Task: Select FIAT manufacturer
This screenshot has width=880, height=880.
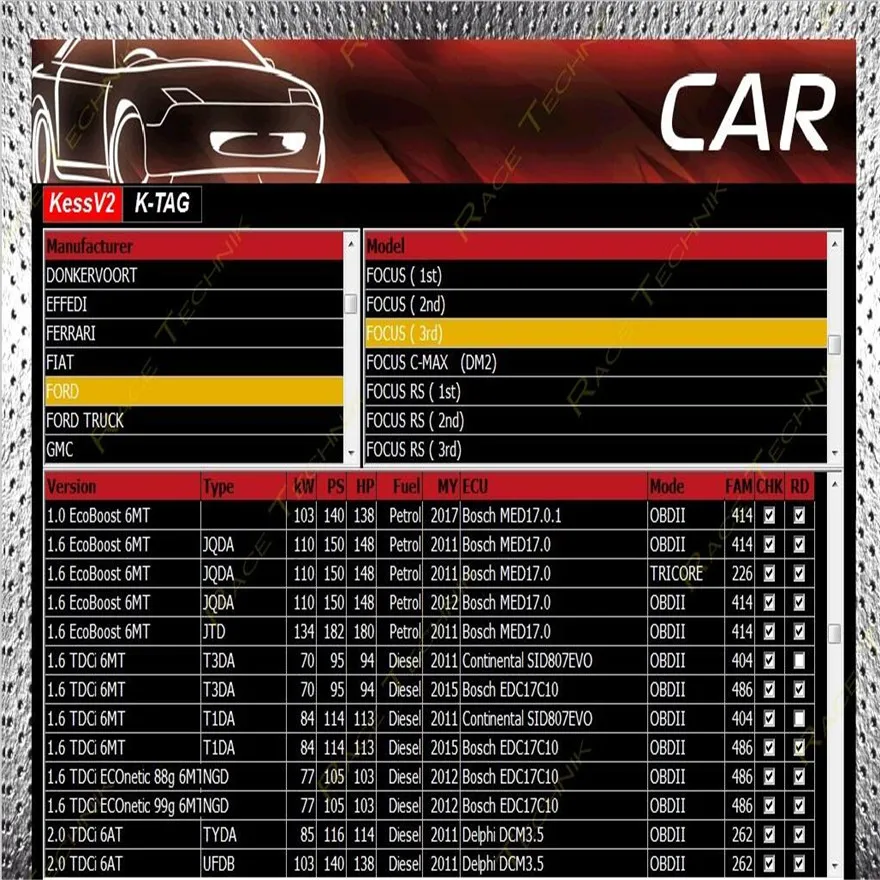Action: coord(194,363)
